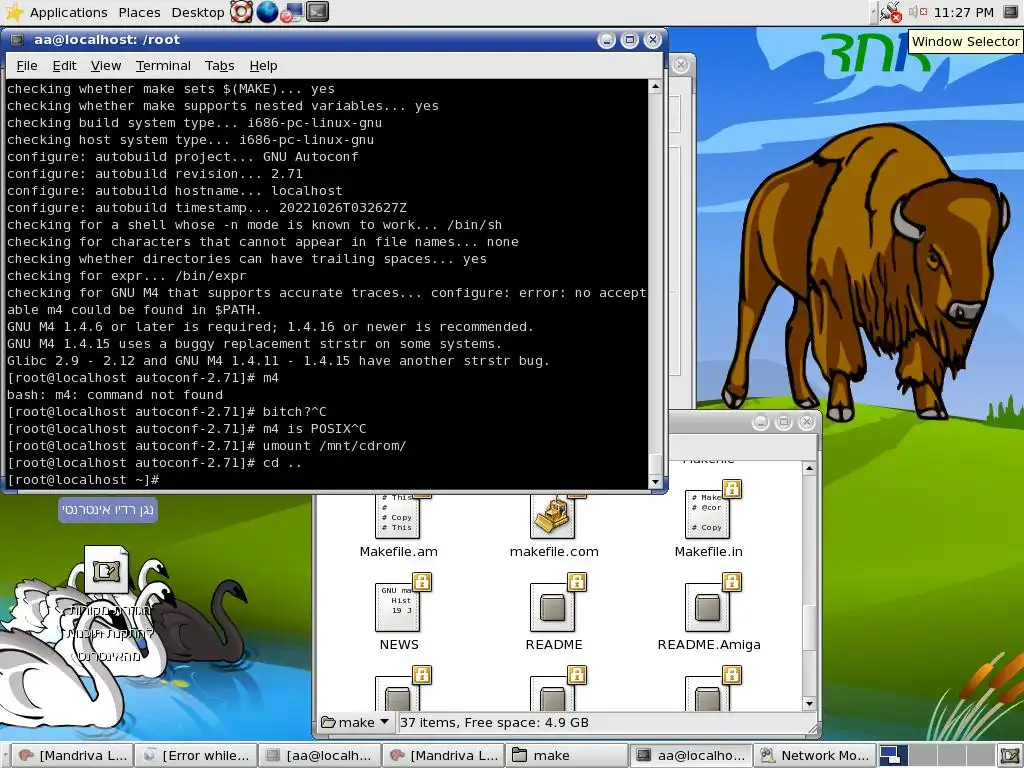Click the bottom-right panel desktop icon
Screen dimensions: 1024x768
(1009, 756)
